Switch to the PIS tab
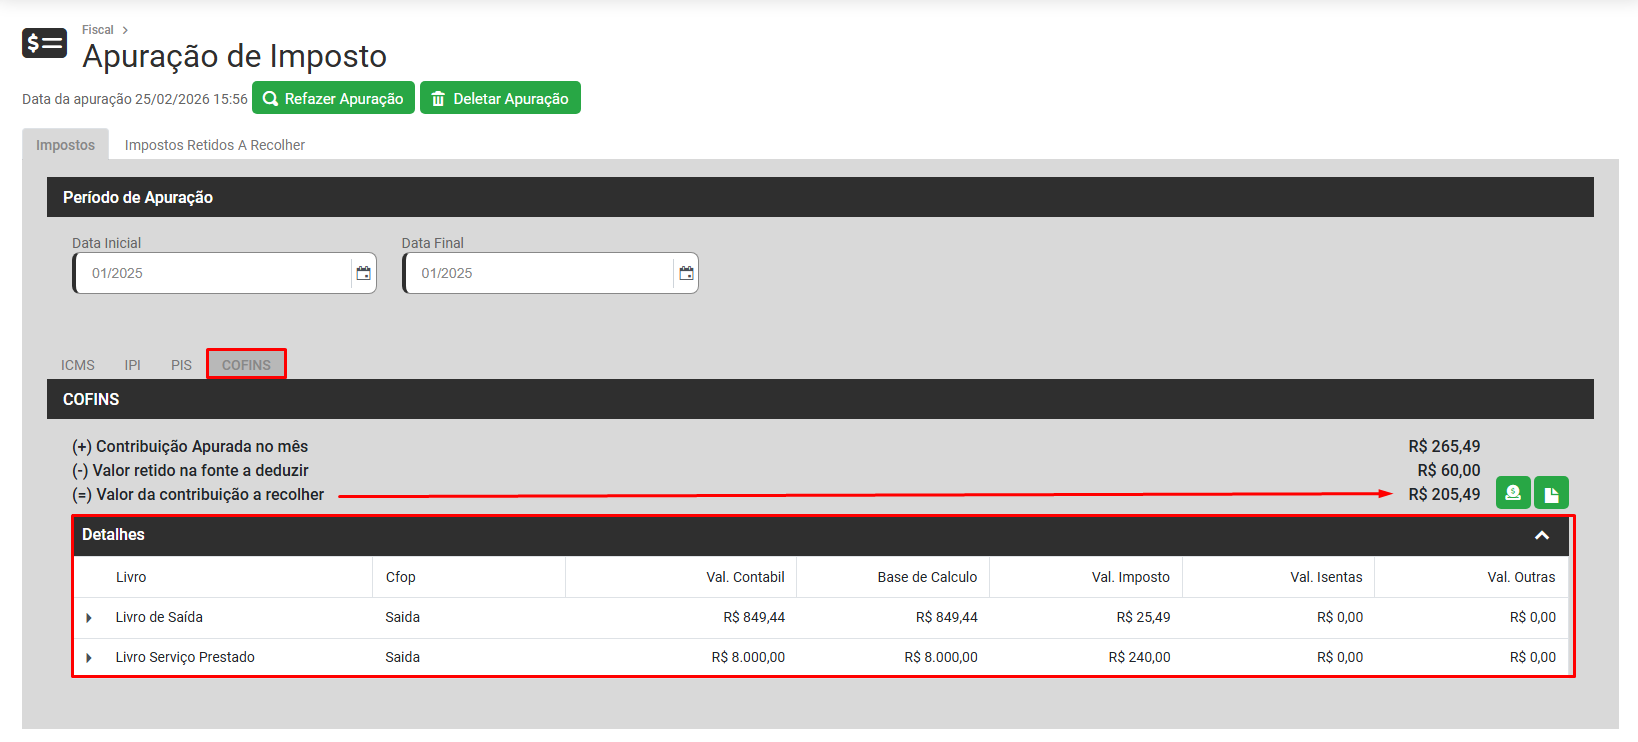 [x=181, y=365]
